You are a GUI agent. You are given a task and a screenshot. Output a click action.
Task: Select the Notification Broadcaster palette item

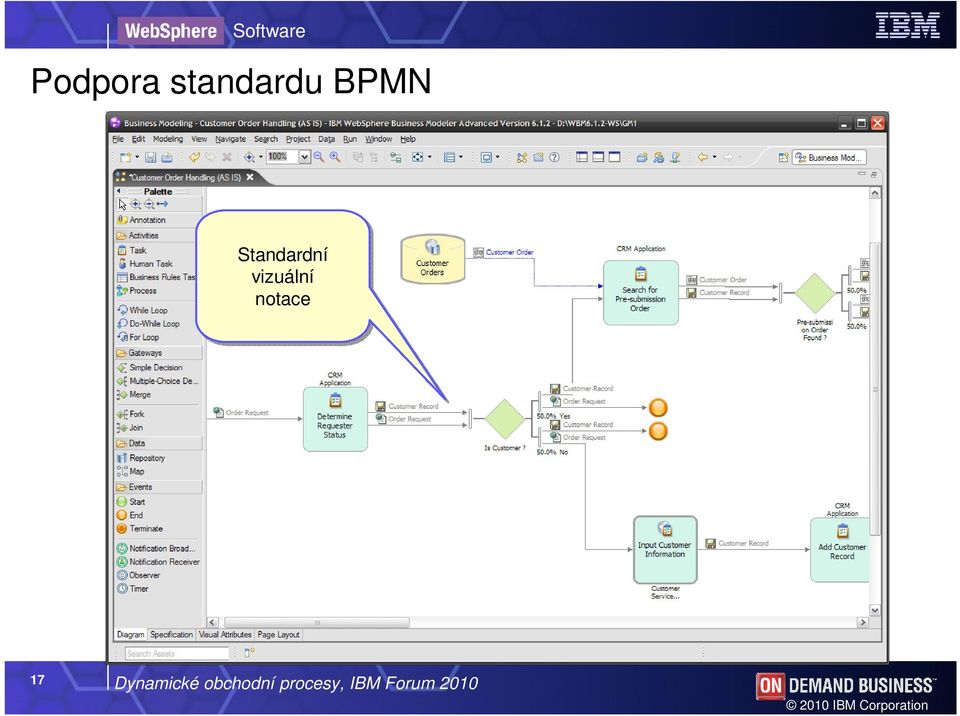(156, 549)
